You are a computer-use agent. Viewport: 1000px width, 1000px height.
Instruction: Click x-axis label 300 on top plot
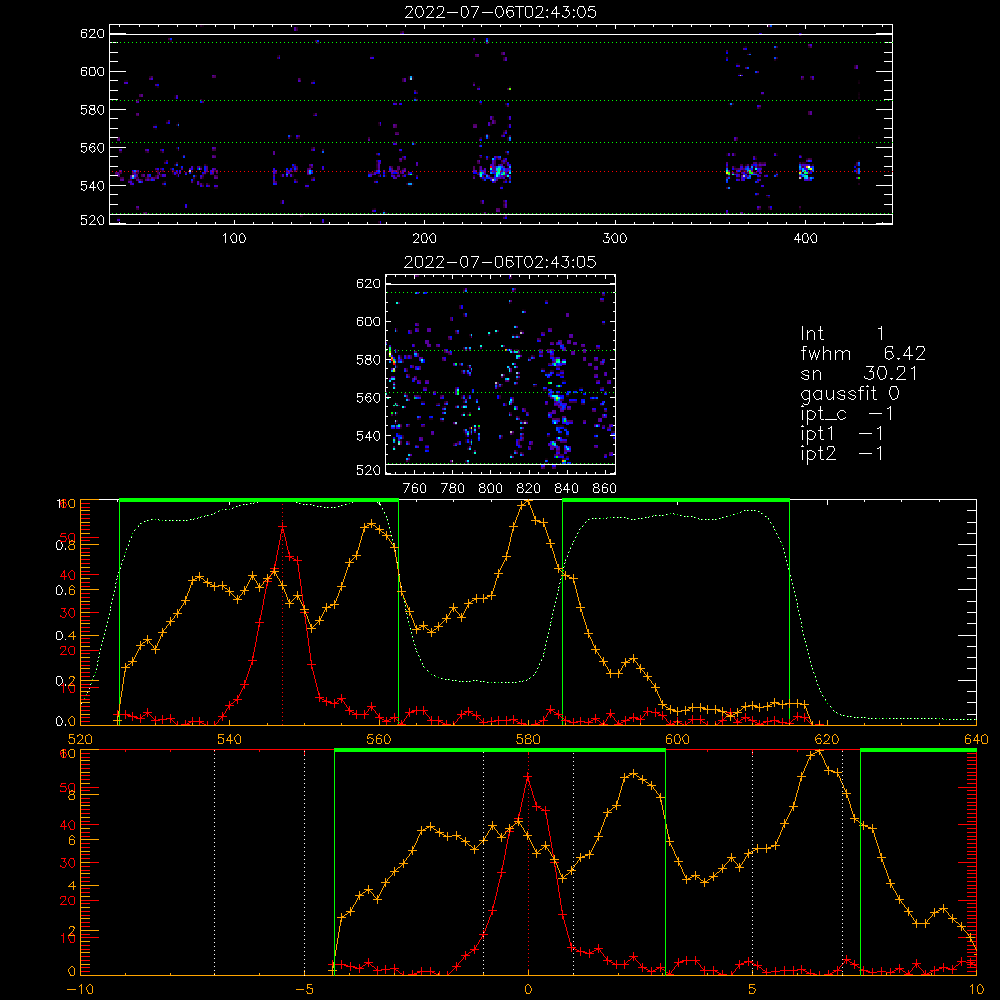pos(615,239)
